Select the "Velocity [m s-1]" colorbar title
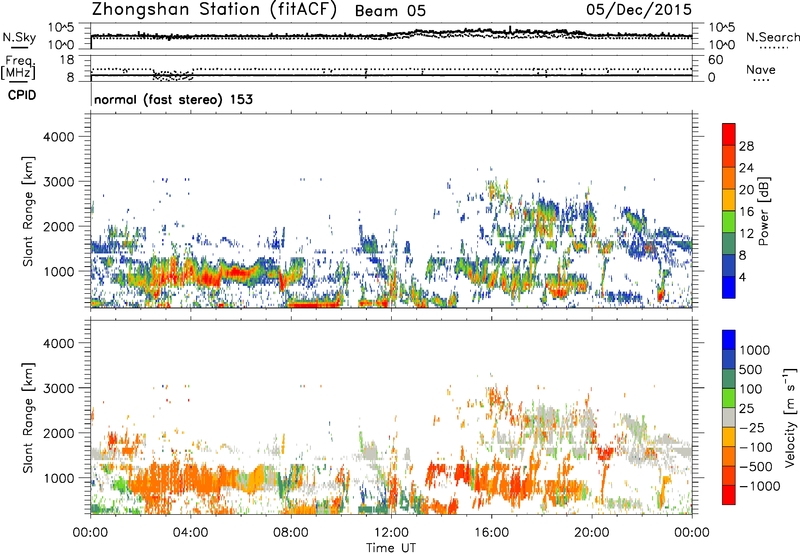 coord(791,417)
